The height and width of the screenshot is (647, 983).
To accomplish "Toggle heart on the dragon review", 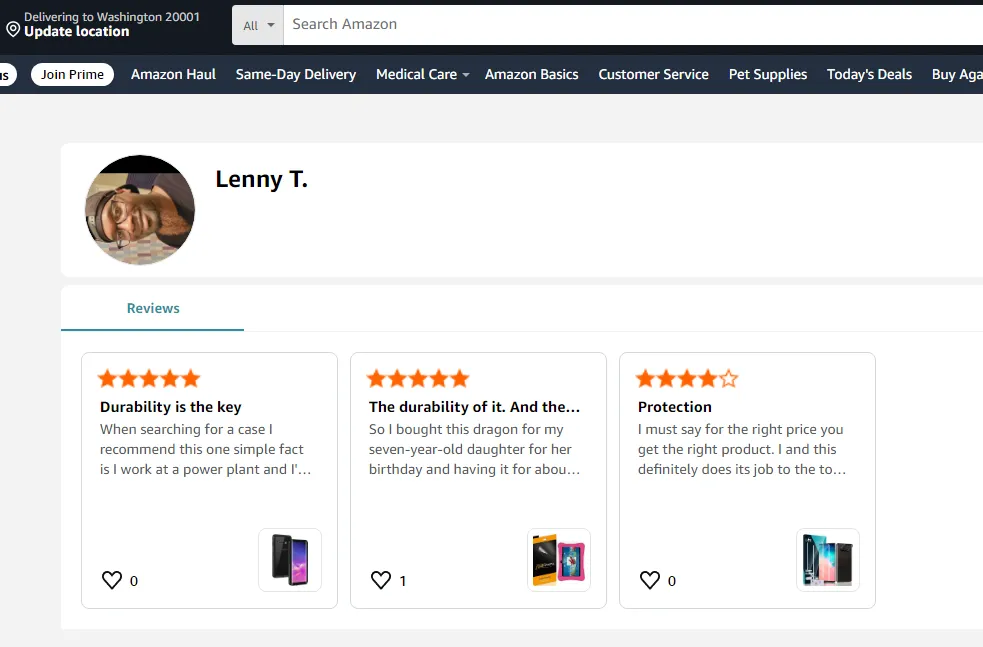I will click(x=381, y=580).
